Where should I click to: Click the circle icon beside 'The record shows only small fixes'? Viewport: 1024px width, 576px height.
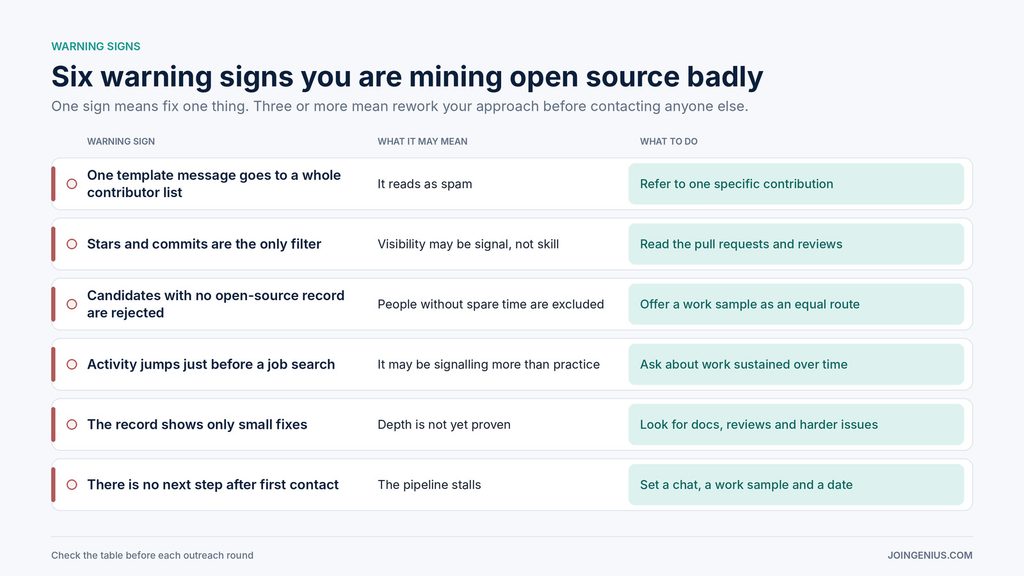pyautogui.click(x=72, y=424)
